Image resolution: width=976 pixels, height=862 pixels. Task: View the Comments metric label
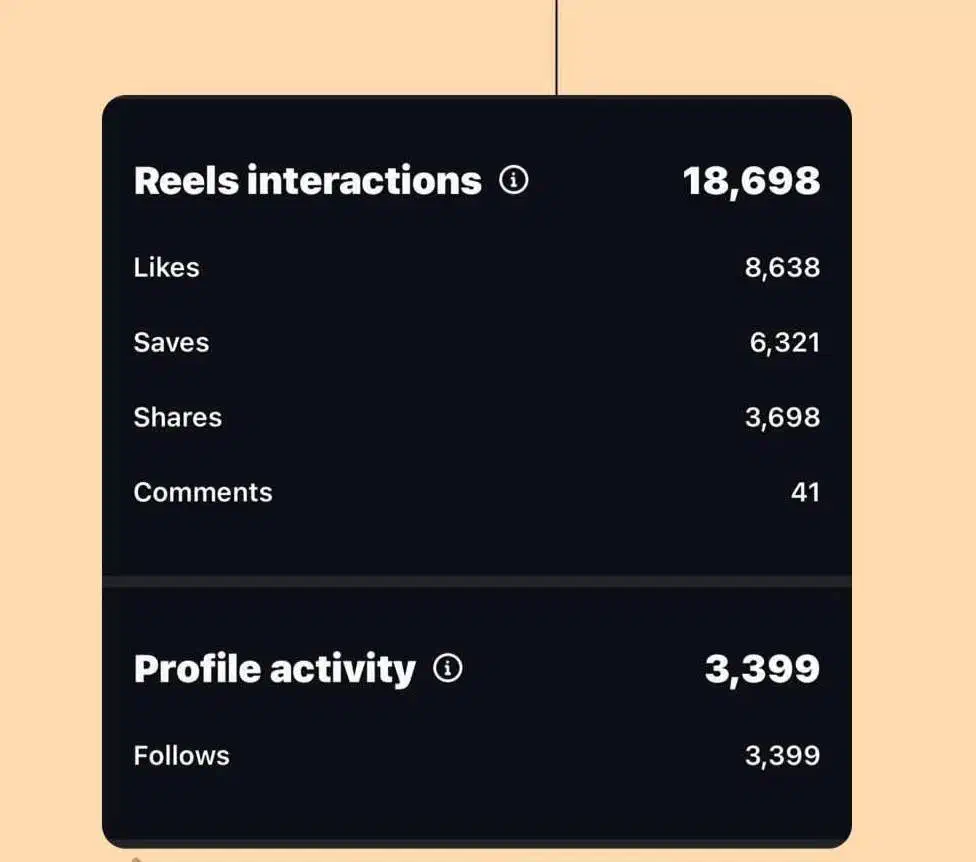tap(202, 492)
